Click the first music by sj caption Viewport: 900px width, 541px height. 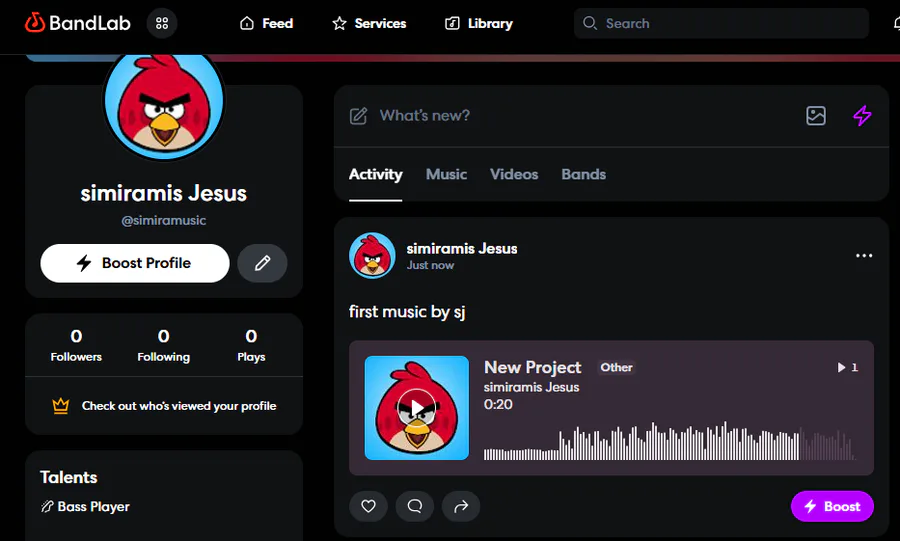click(x=407, y=312)
